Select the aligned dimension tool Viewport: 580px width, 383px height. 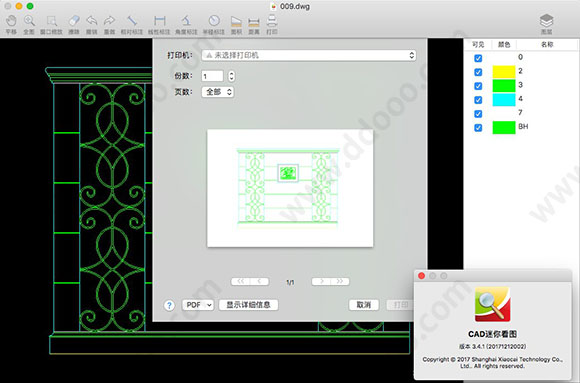tap(132, 24)
